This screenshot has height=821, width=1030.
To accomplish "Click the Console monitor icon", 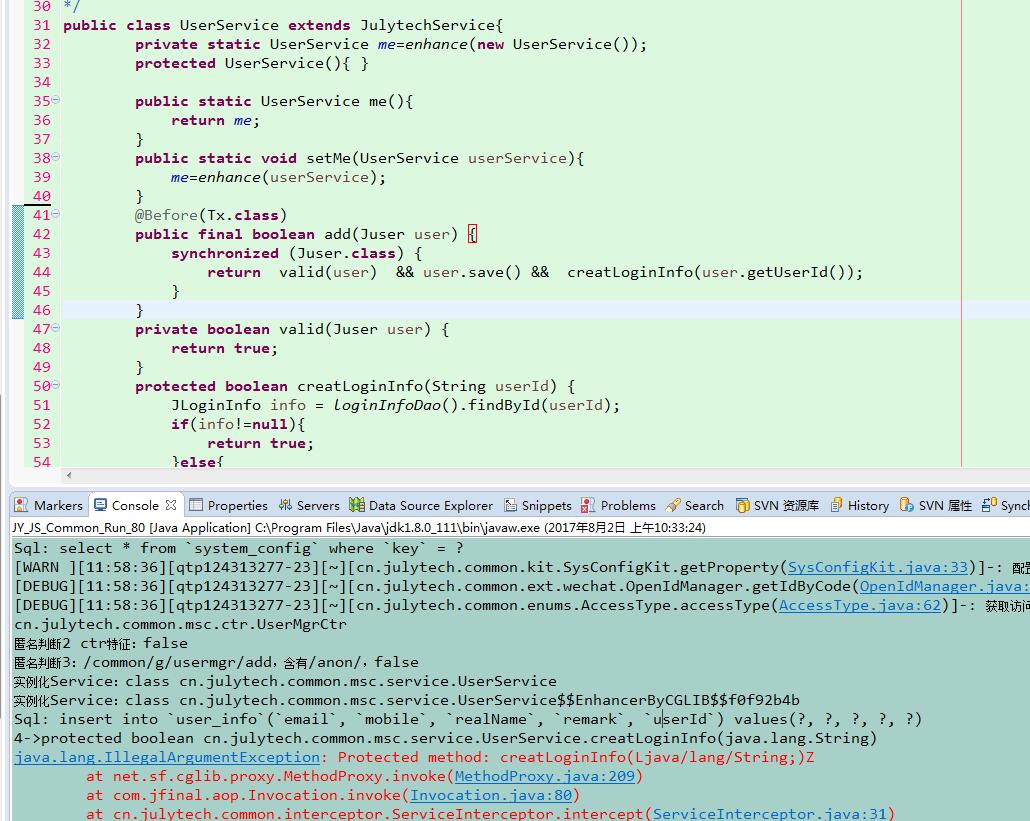I will point(101,504).
